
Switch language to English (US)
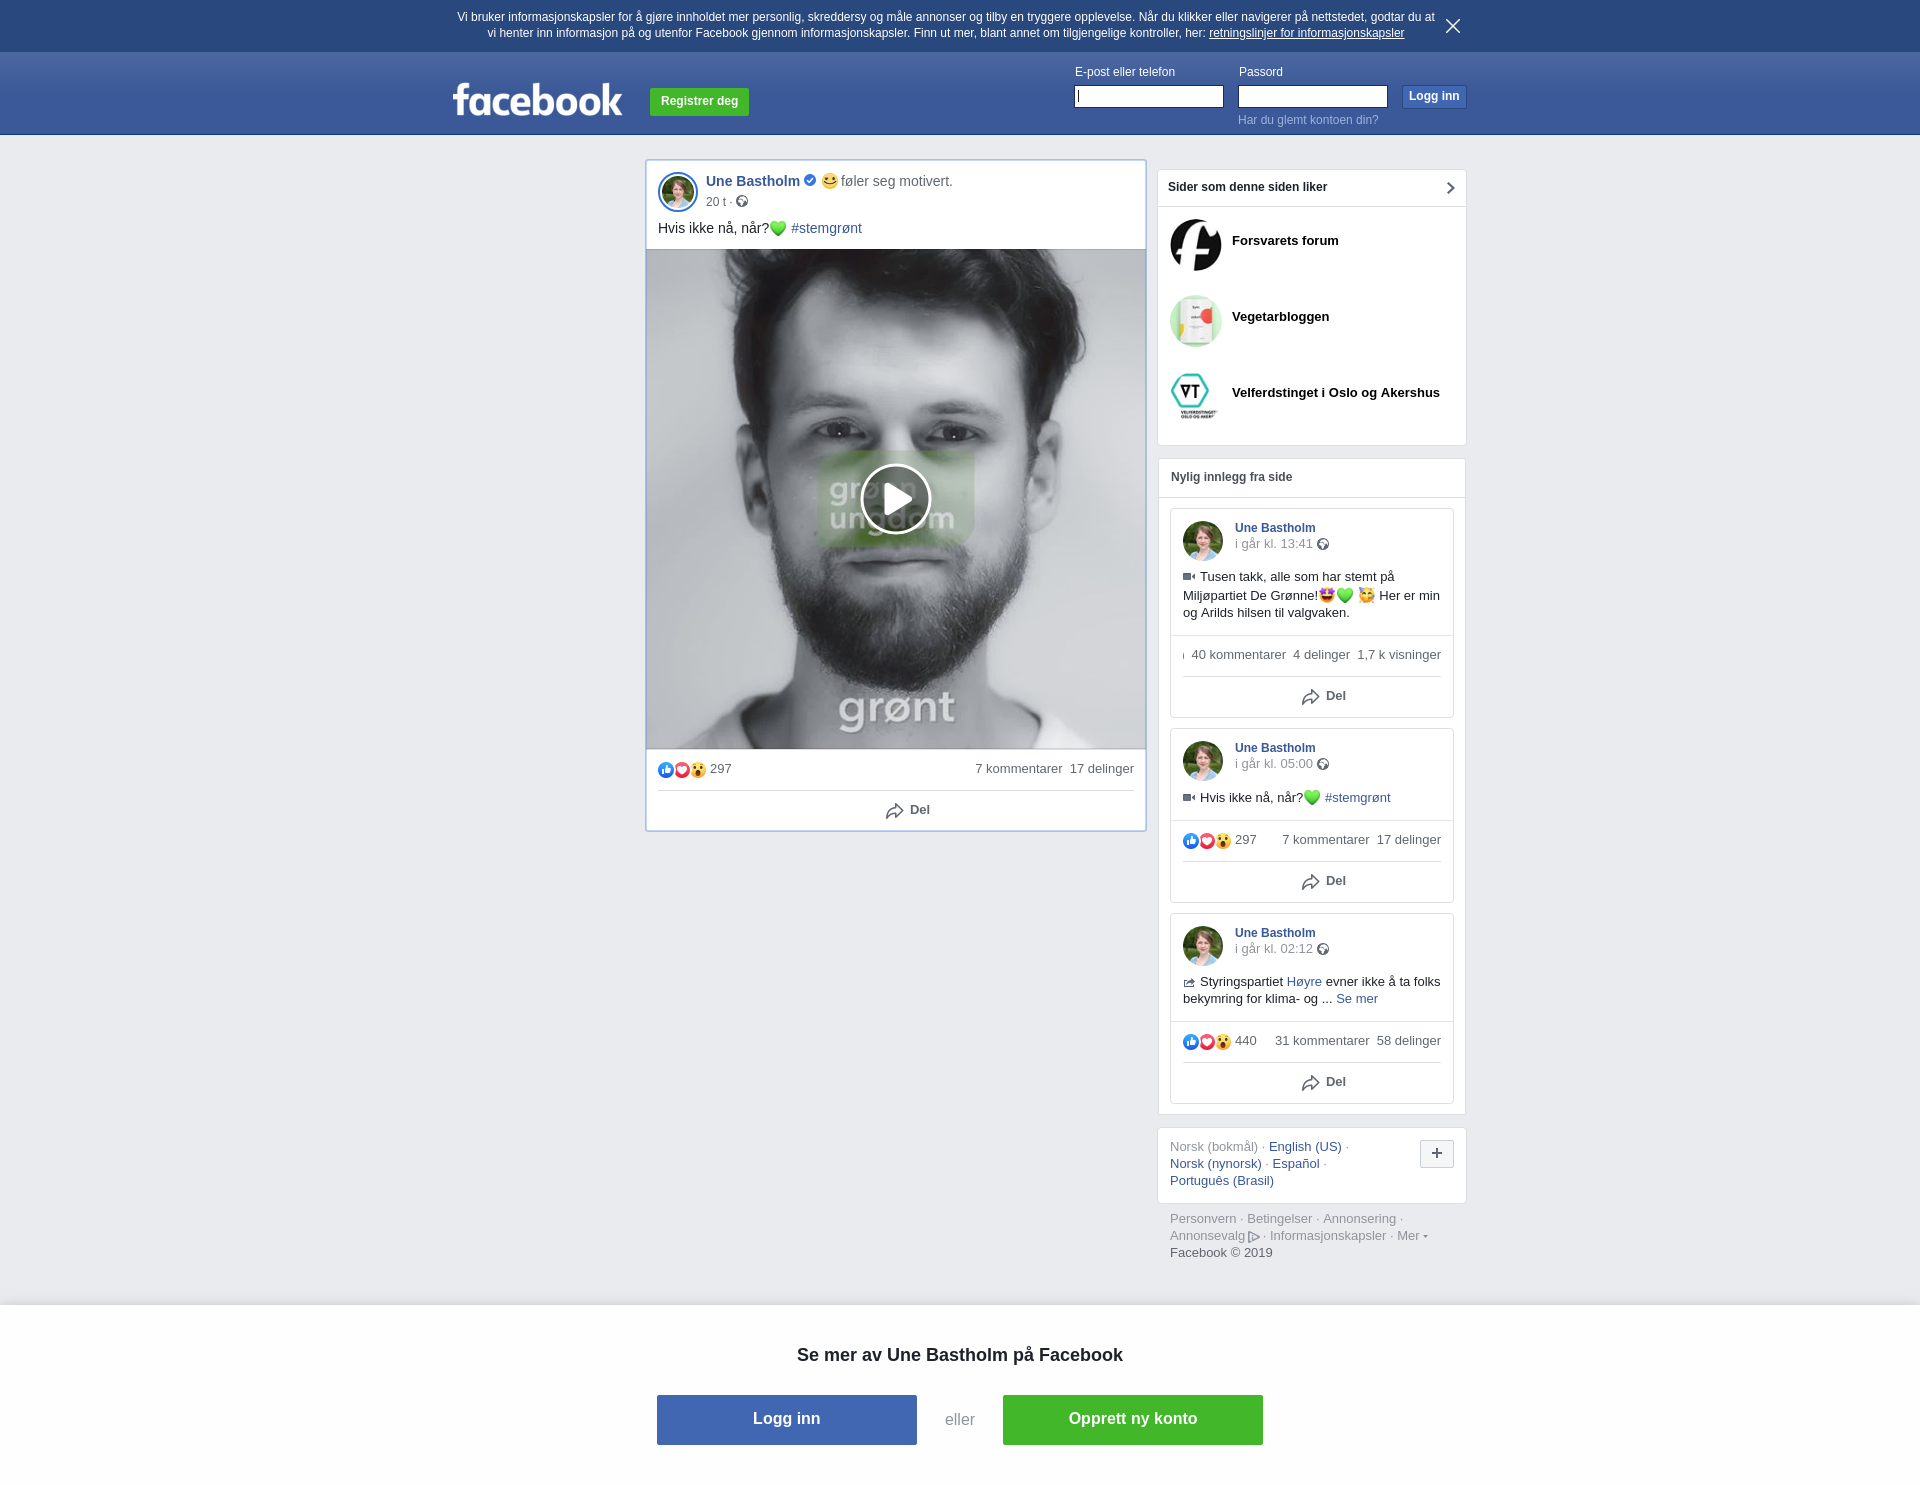tap(1304, 1147)
